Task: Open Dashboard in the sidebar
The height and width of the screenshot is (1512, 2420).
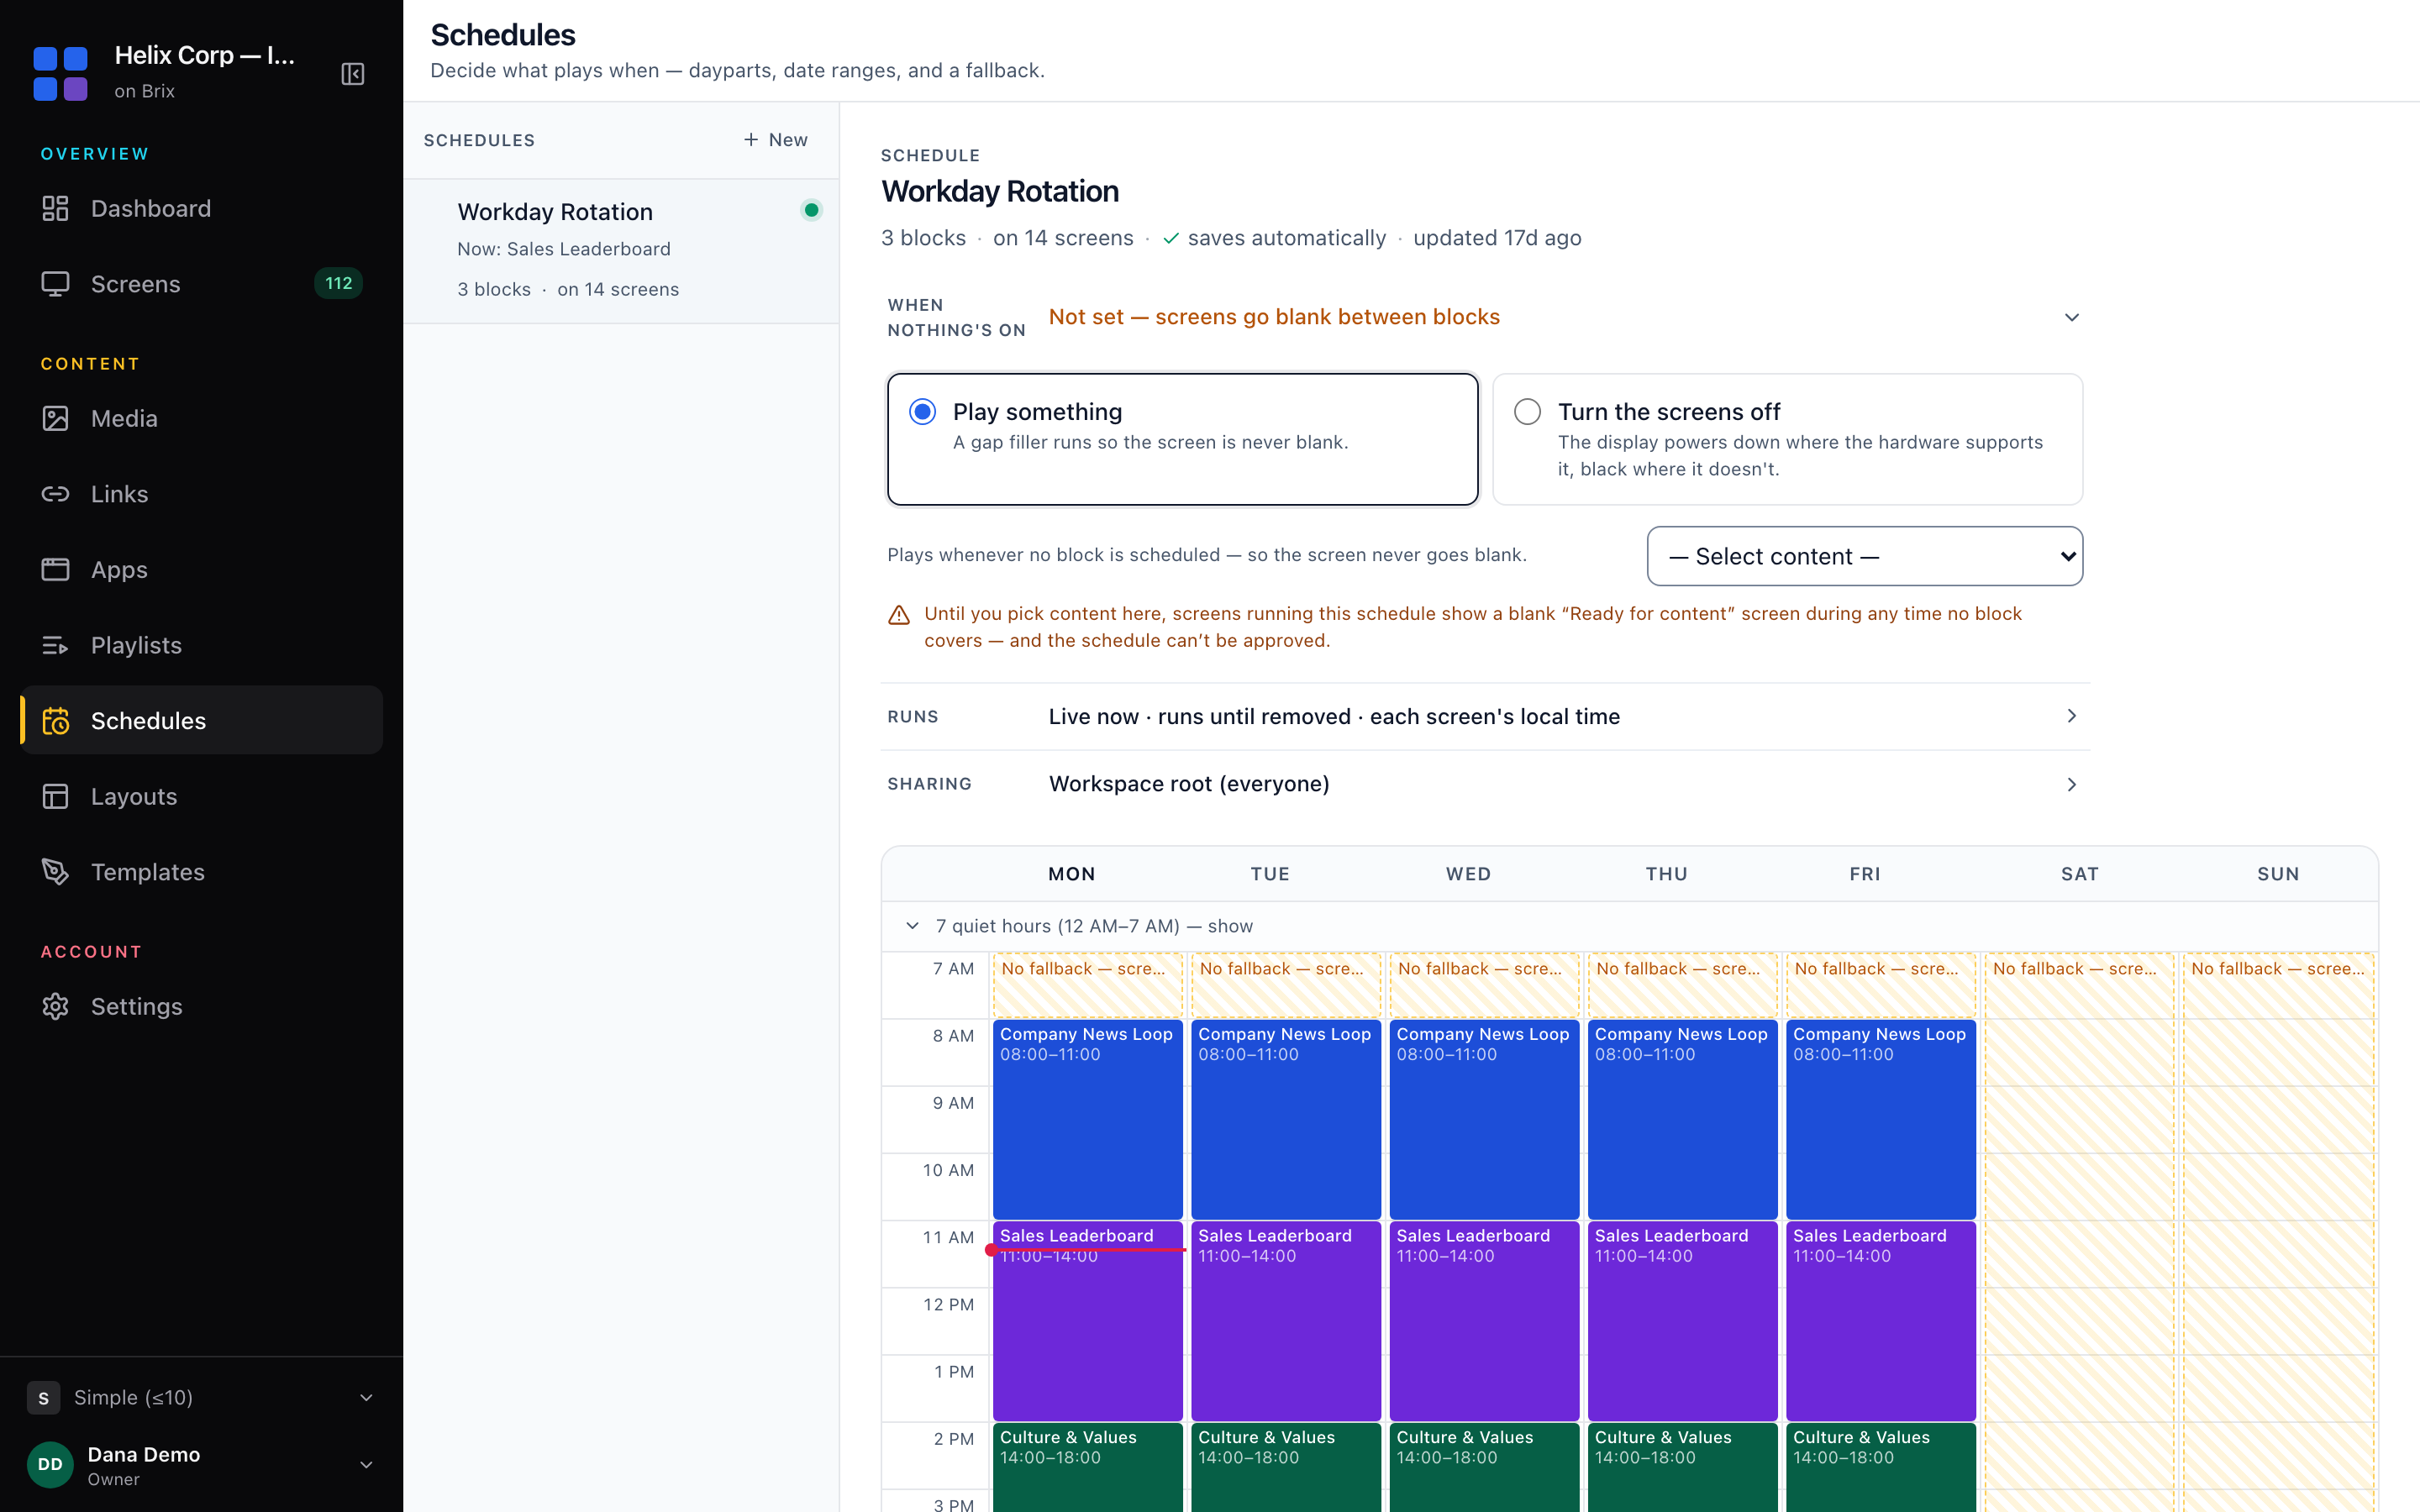Action: [201, 208]
